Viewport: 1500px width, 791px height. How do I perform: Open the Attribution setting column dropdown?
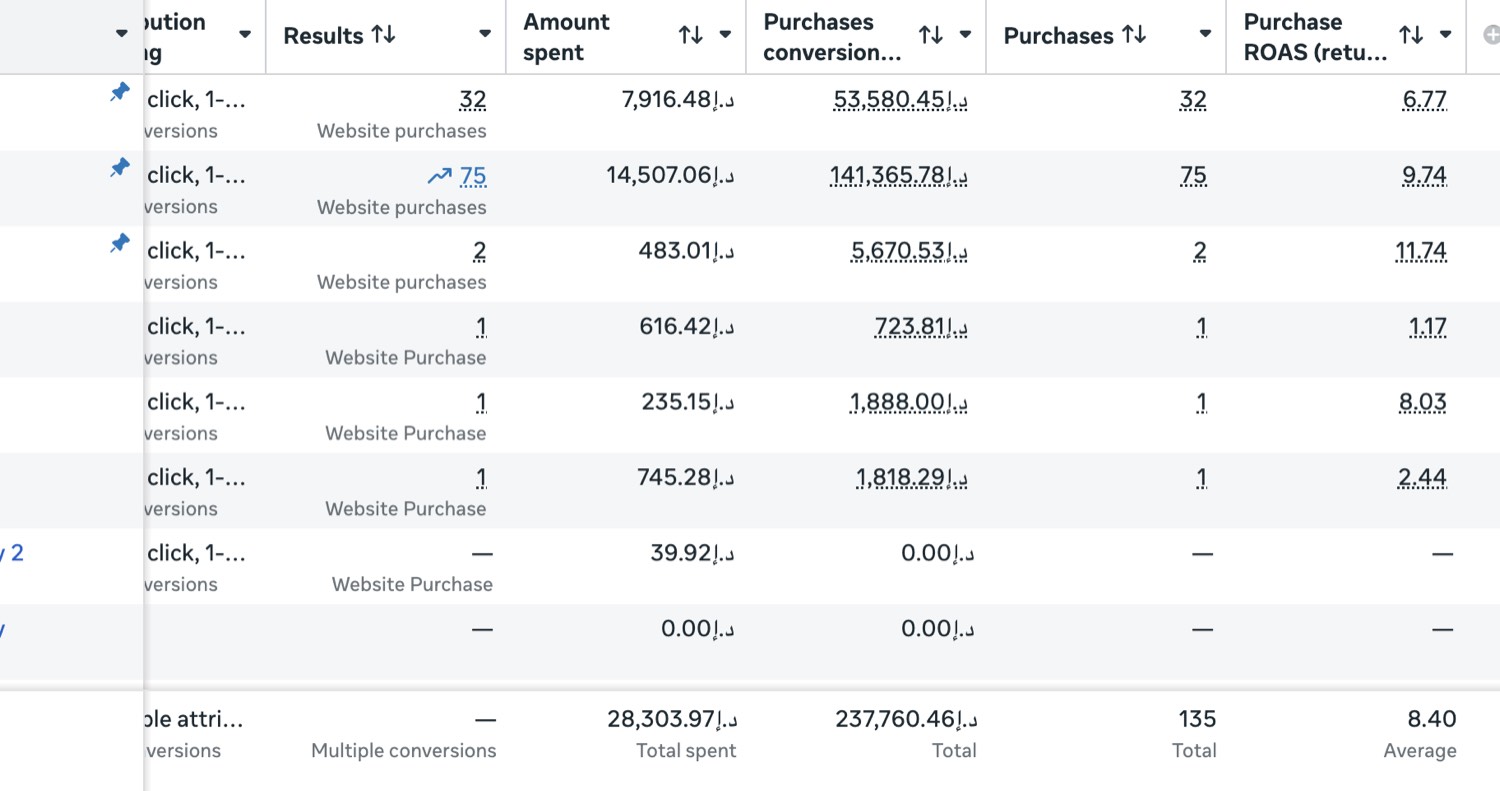[x=245, y=35]
